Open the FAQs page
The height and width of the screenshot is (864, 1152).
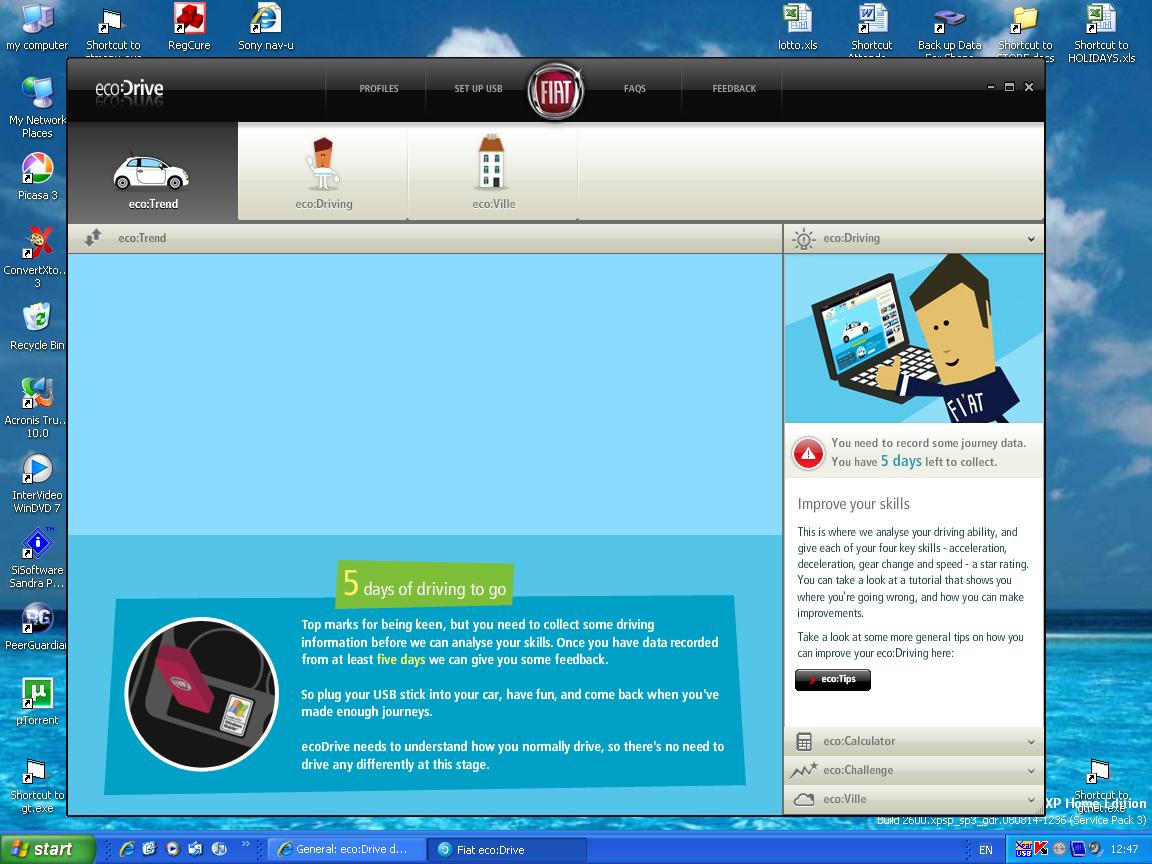(635, 89)
